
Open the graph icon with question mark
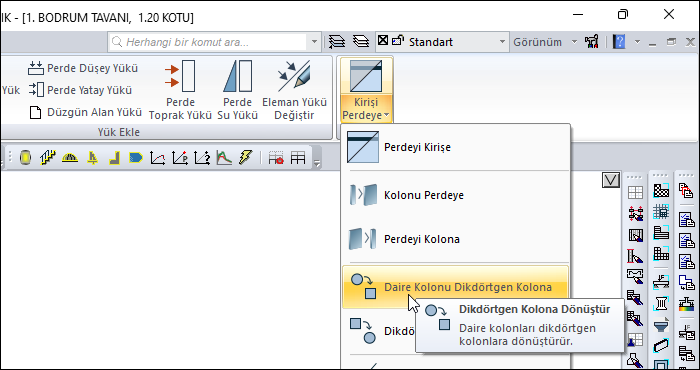(202, 158)
